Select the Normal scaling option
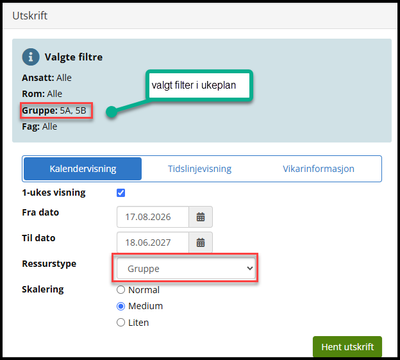The width and height of the screenshot is (400, 360). point(121,290)
